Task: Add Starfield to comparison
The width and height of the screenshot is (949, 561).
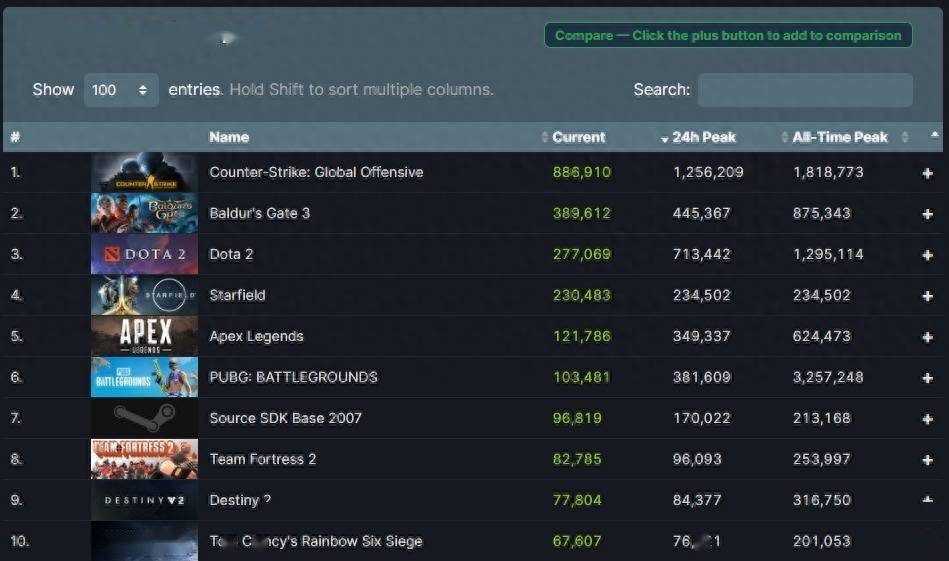Action: pyautogui.click(x=927, y=296)
